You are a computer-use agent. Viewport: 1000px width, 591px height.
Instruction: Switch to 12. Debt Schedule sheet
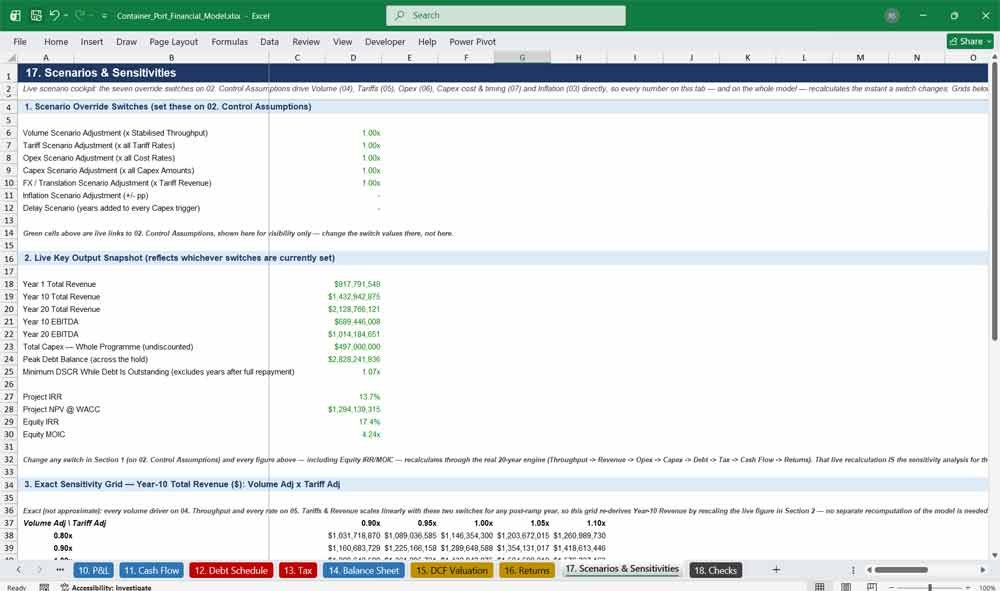coord(231,571)
